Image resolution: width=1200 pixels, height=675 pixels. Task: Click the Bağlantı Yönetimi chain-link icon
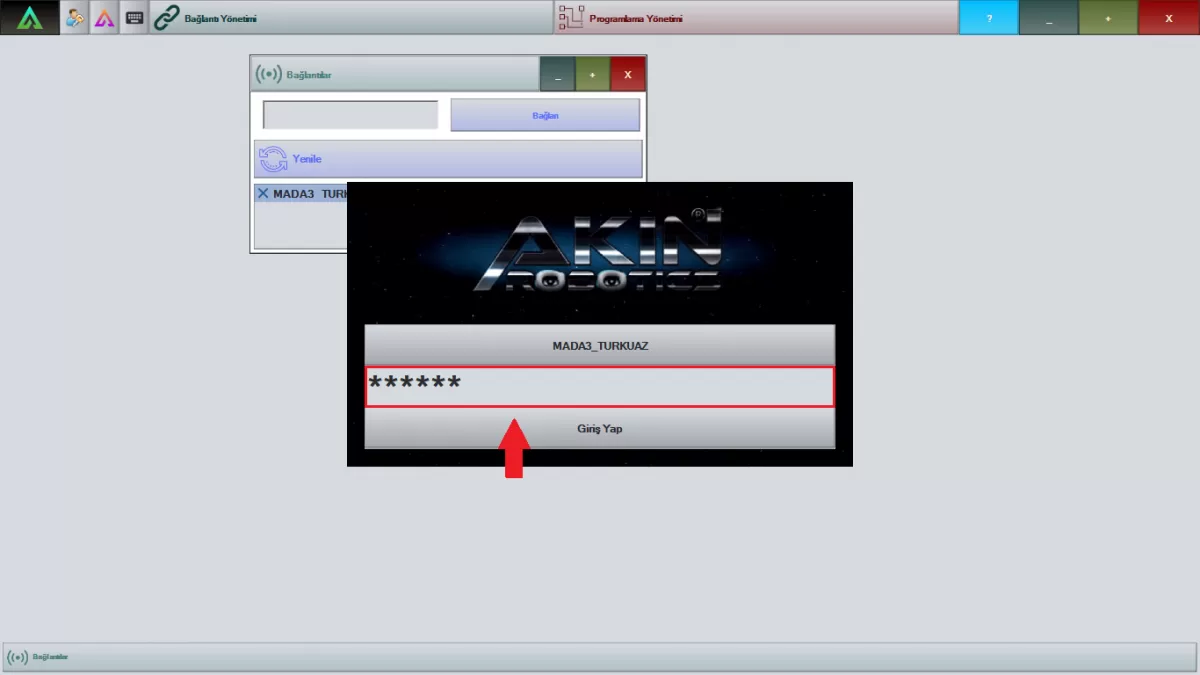point(167,18)
